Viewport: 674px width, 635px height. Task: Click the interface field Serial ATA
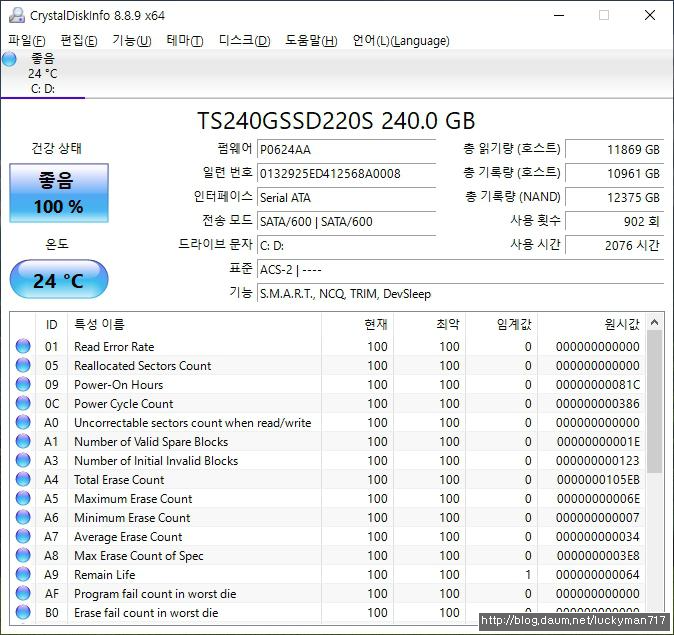point(346,198)
